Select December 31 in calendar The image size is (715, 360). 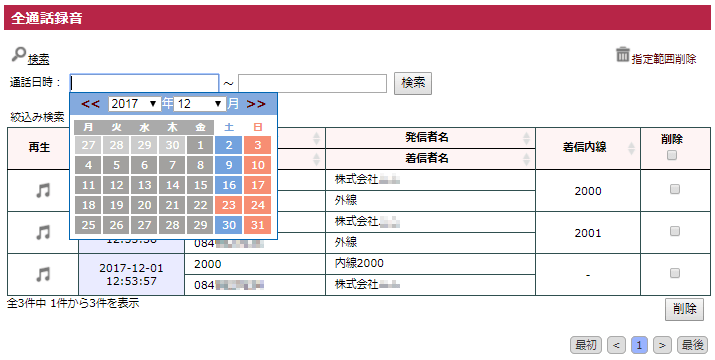258,225
